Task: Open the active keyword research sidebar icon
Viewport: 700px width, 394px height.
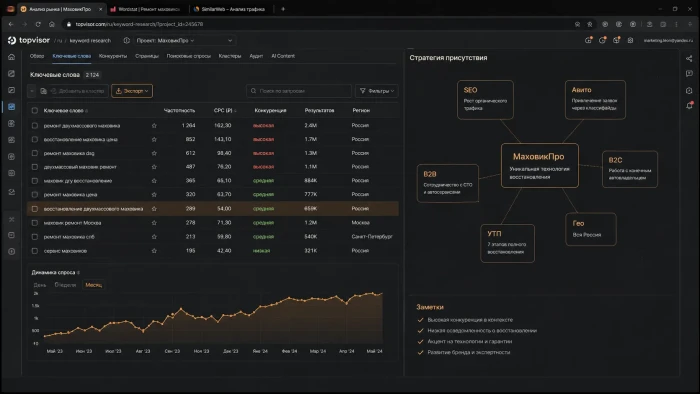Action: (12, 107)
